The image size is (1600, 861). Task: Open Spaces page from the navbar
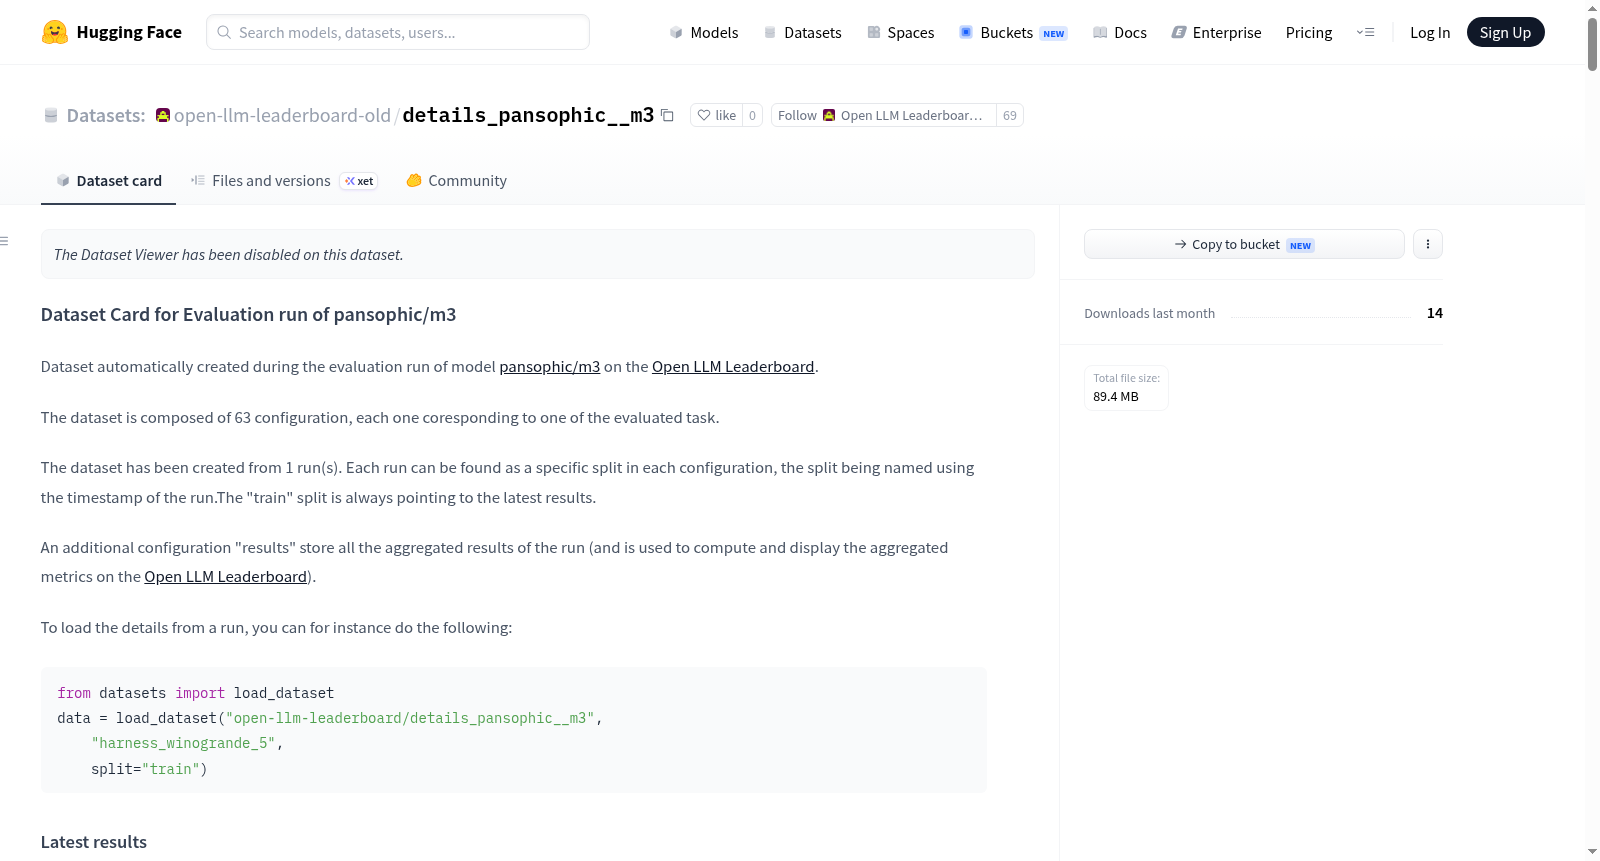pos(900,33)
